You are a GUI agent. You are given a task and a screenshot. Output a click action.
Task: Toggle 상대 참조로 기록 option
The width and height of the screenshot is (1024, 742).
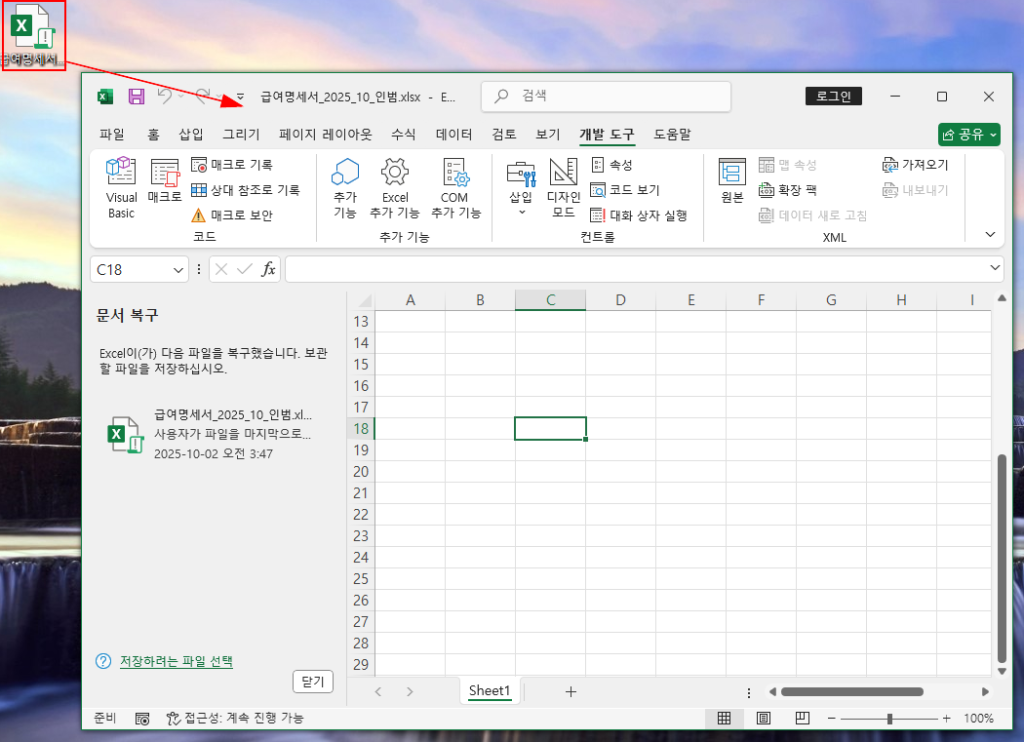pos(245,190)
